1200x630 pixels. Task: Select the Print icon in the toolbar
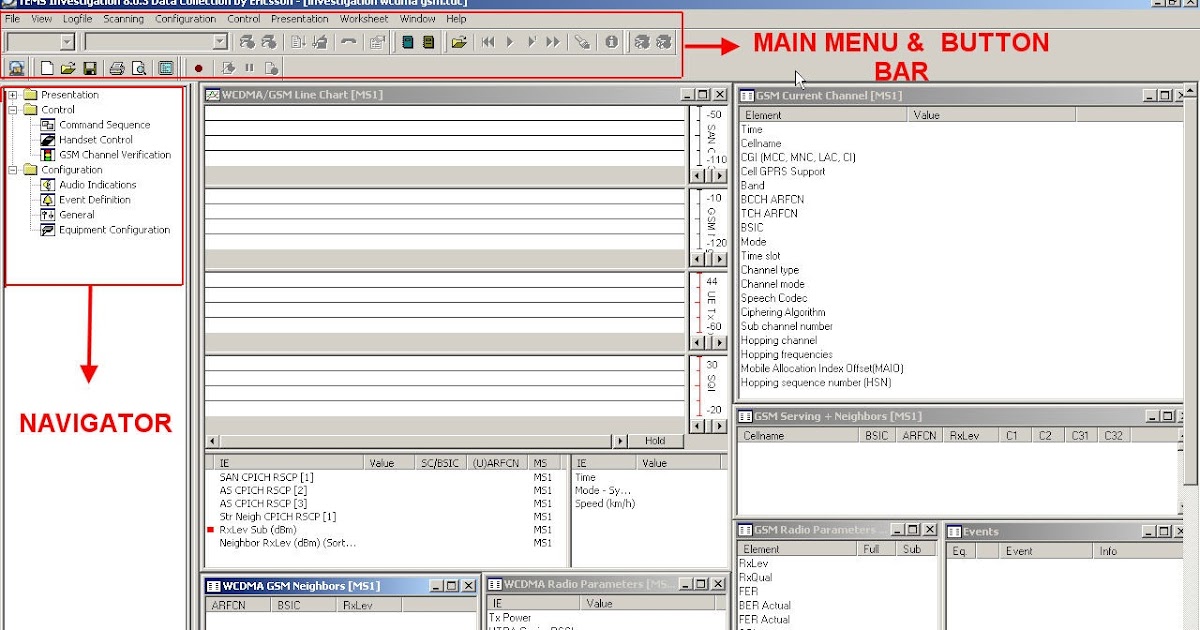point(116,67)
